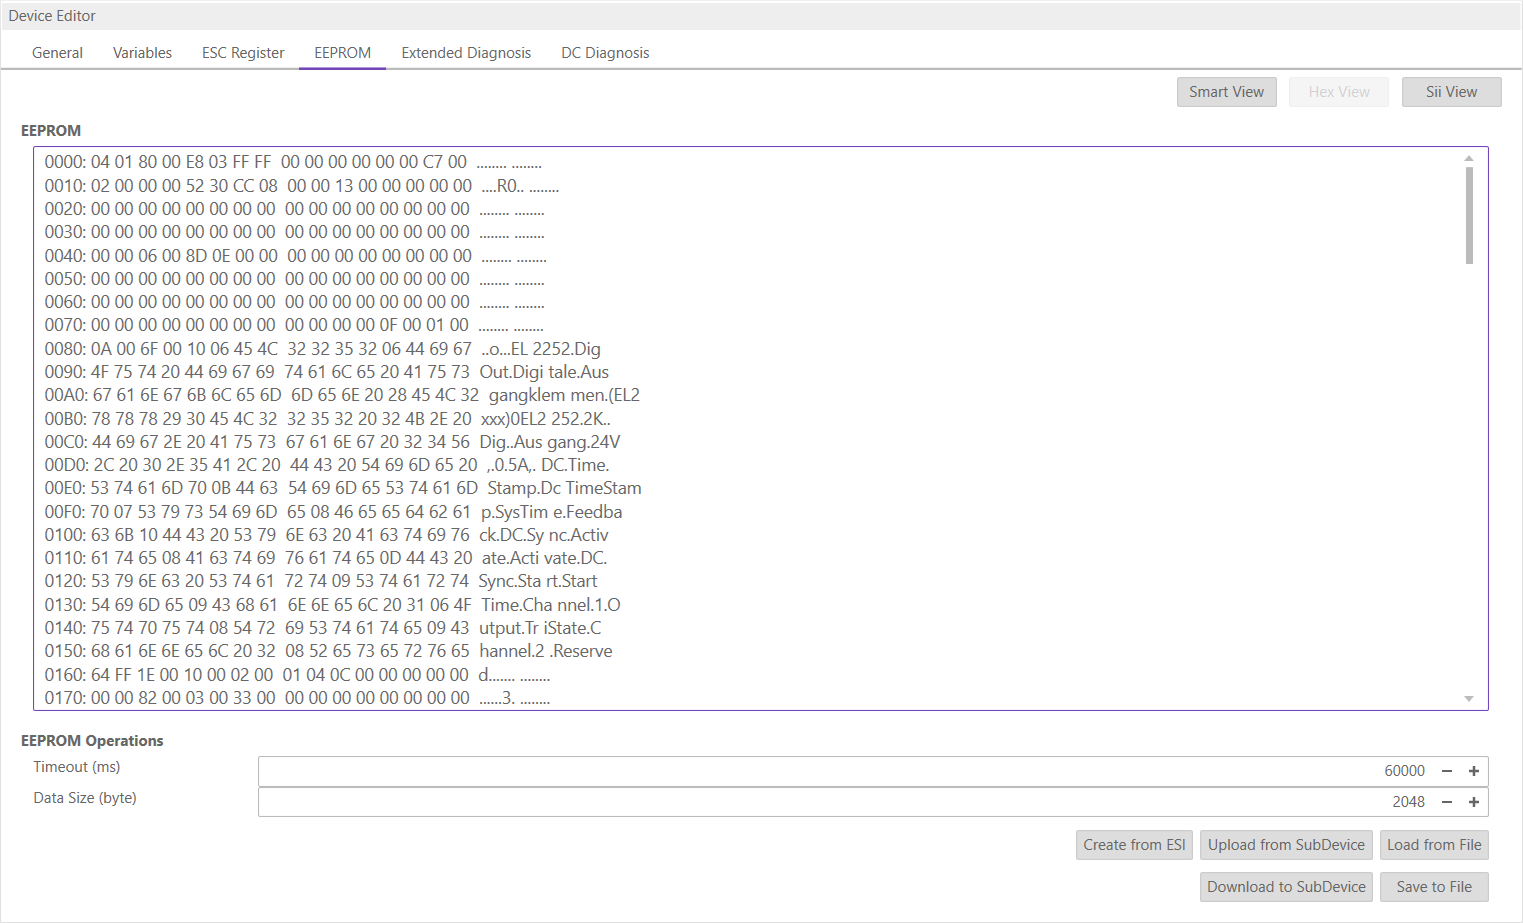This screenshot has height=923, width=1523.
Task: Decrease Timeout using minus stepper
Action: pyautogui.click(x=1446, y=770)
